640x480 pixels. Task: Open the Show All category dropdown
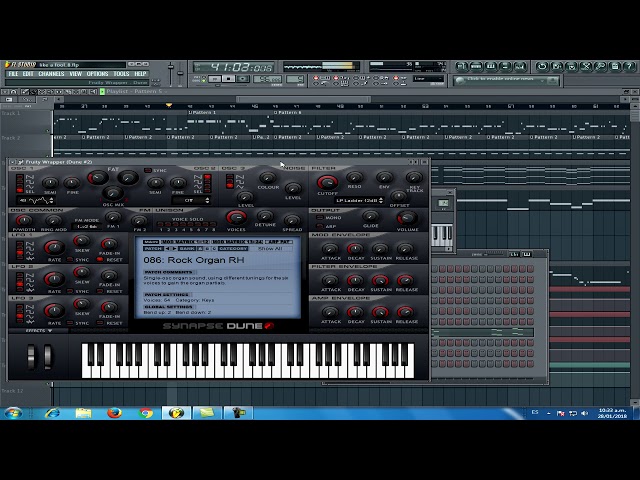click(x=269, y=249)
